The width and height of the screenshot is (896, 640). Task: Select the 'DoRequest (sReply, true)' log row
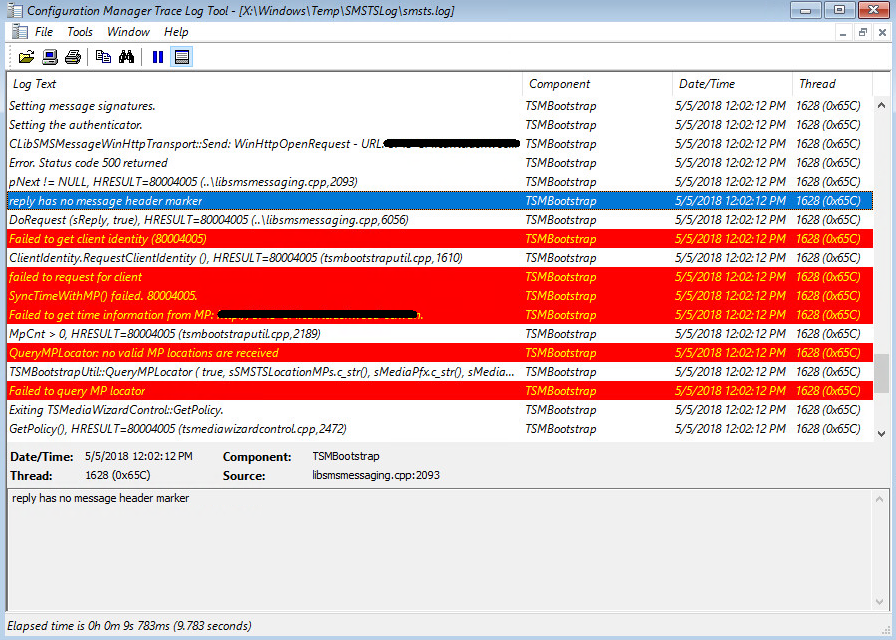440,219
